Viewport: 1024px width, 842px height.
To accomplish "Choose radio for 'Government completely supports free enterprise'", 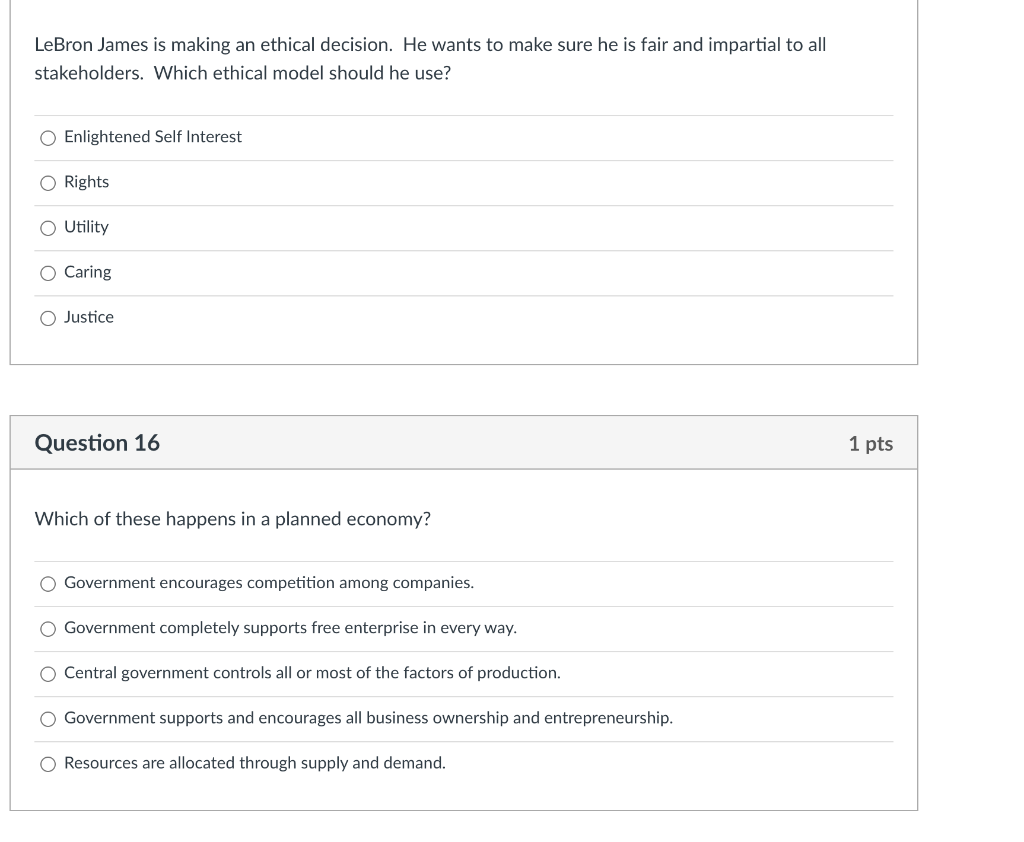I will point(48,629).
